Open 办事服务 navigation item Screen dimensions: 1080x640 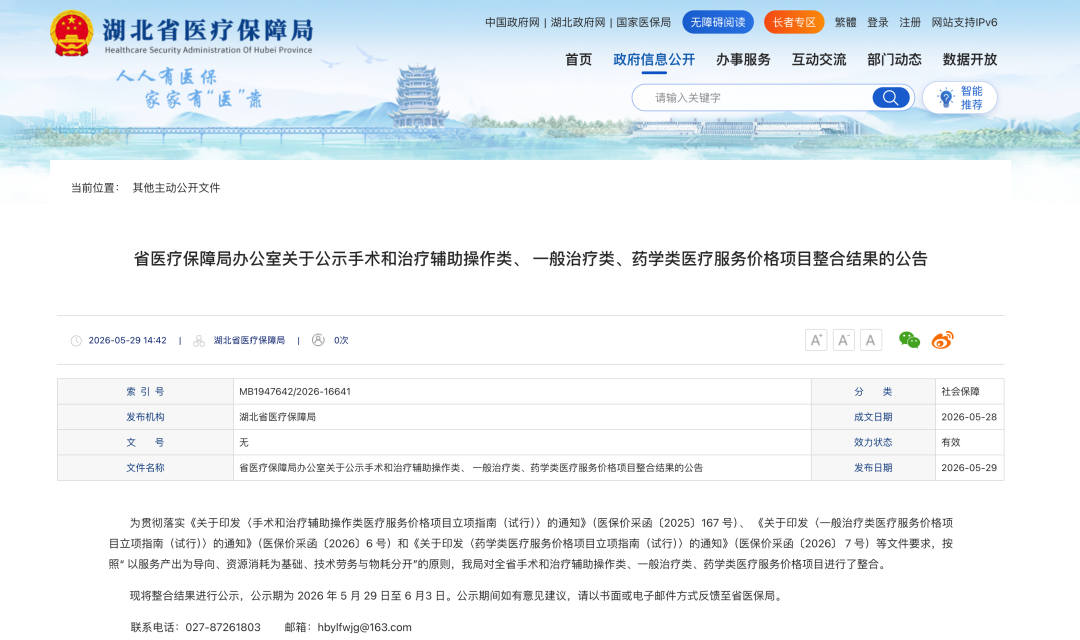point(743,59)
